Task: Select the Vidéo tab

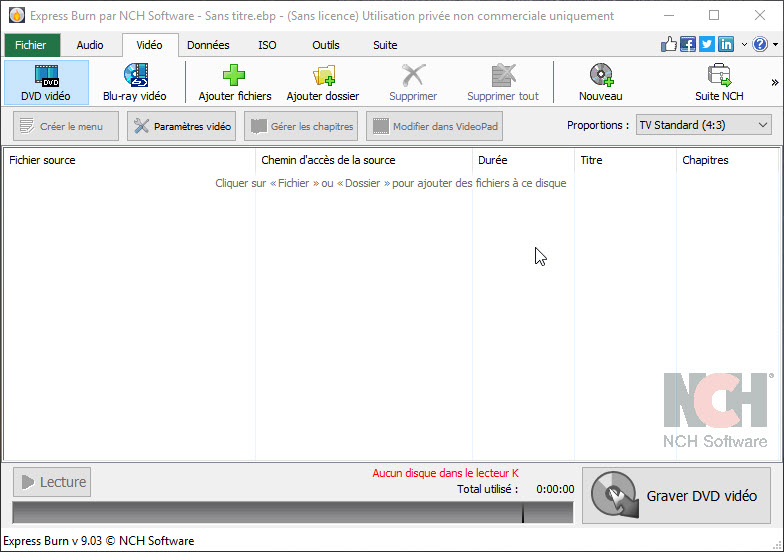Action: point(150,45)
